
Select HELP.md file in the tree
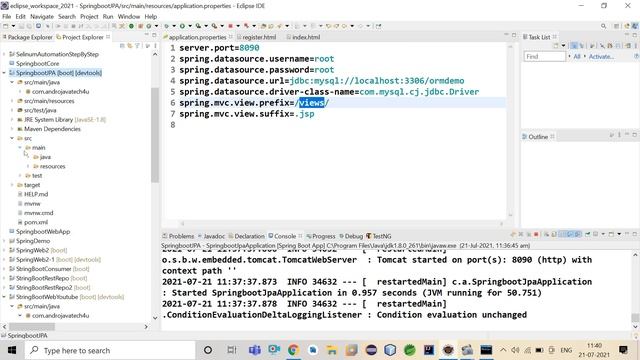click(x=36, y=194)
